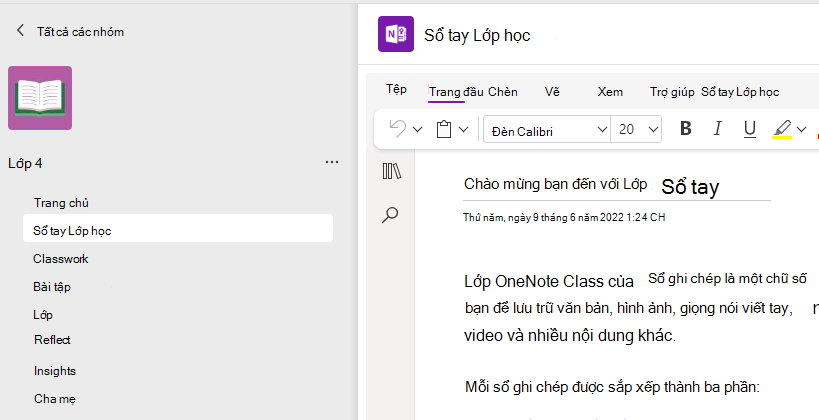Expand the paste options dropdown
The height and width of the screenshot is (420, 819).
(463, 129)
